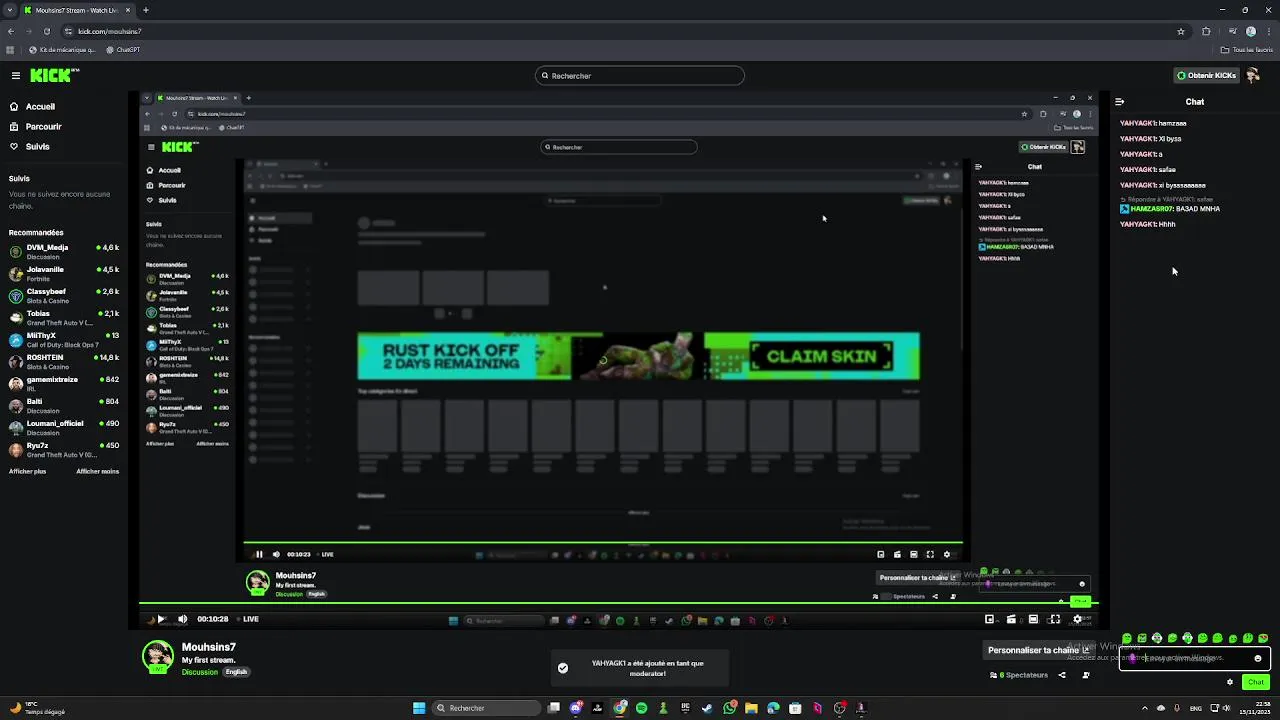Jump to LIVE in the outer player
1280x720 pixels.
[247, 619]
